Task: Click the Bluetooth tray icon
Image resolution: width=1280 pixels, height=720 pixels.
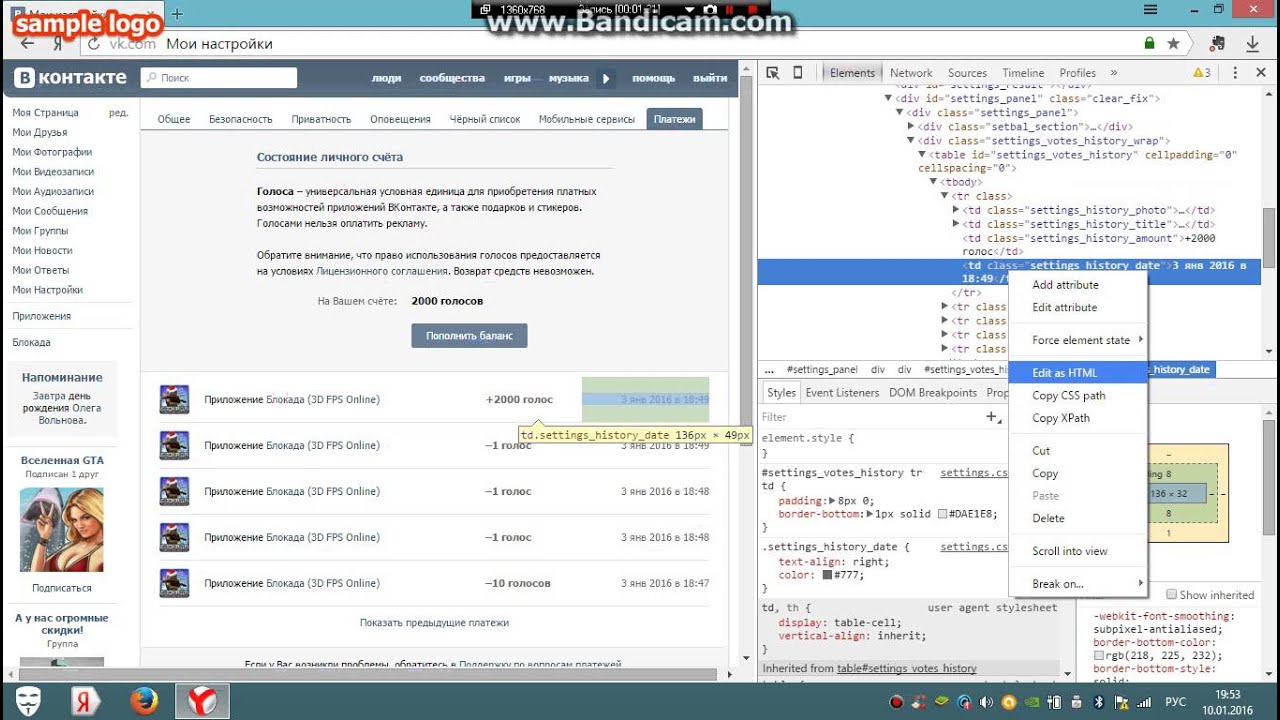Action: 1097,702
